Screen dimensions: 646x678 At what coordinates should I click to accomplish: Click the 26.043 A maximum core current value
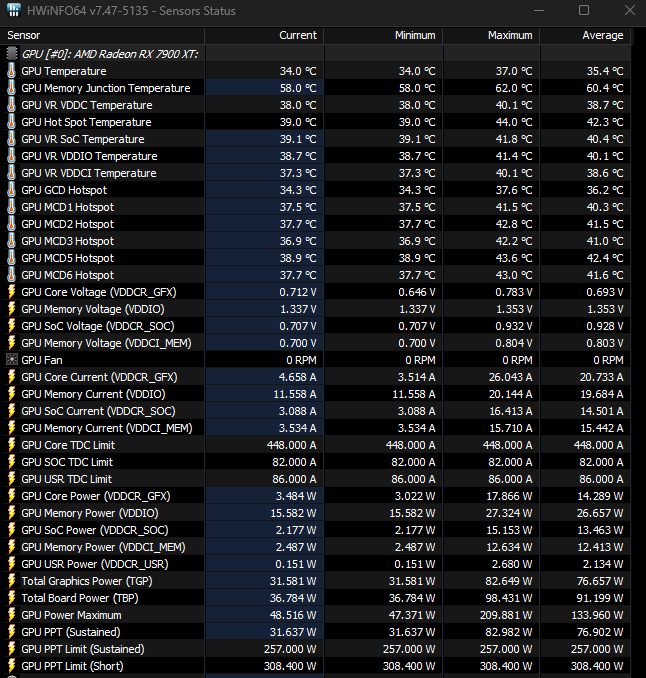(511, 377)
